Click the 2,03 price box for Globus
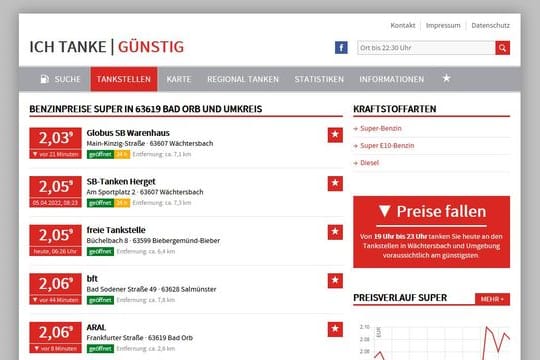540x360 pixels. pos(55,143)
